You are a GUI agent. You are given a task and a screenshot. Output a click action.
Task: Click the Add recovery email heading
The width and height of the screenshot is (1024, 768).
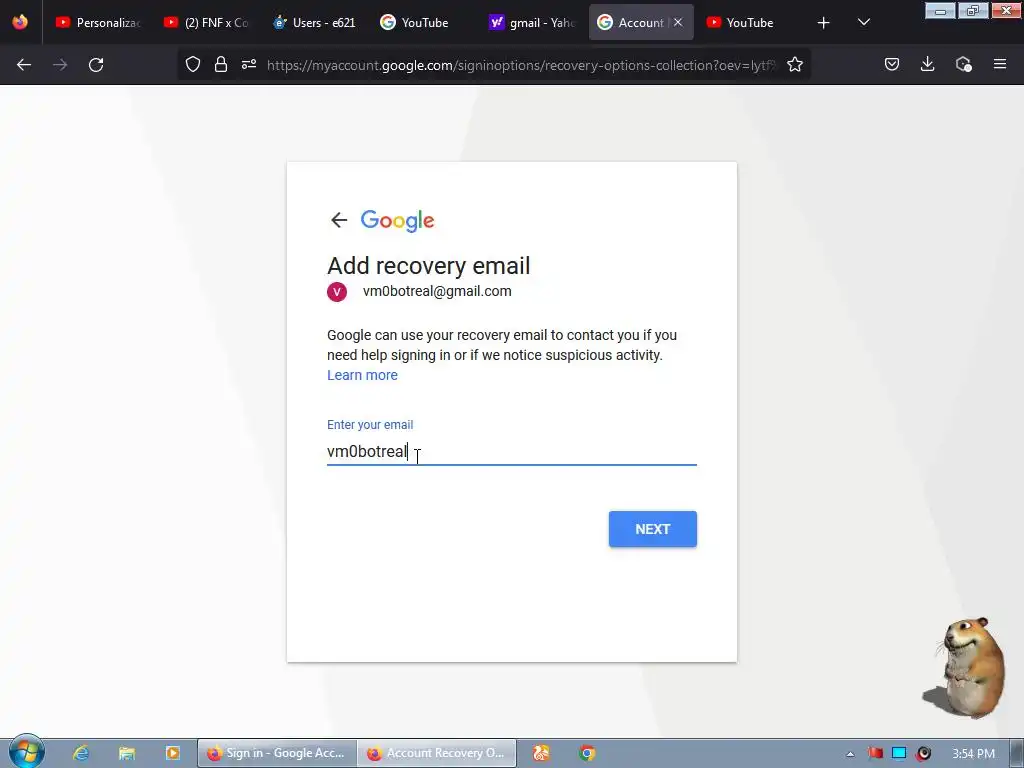(x=428, y=266)
